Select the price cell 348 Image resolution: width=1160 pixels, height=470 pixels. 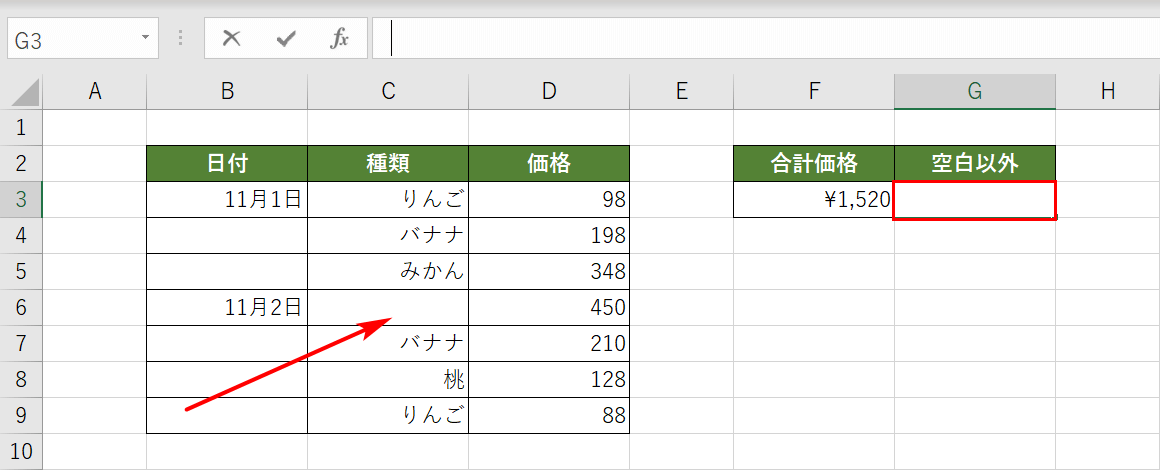tap(549, 272)
